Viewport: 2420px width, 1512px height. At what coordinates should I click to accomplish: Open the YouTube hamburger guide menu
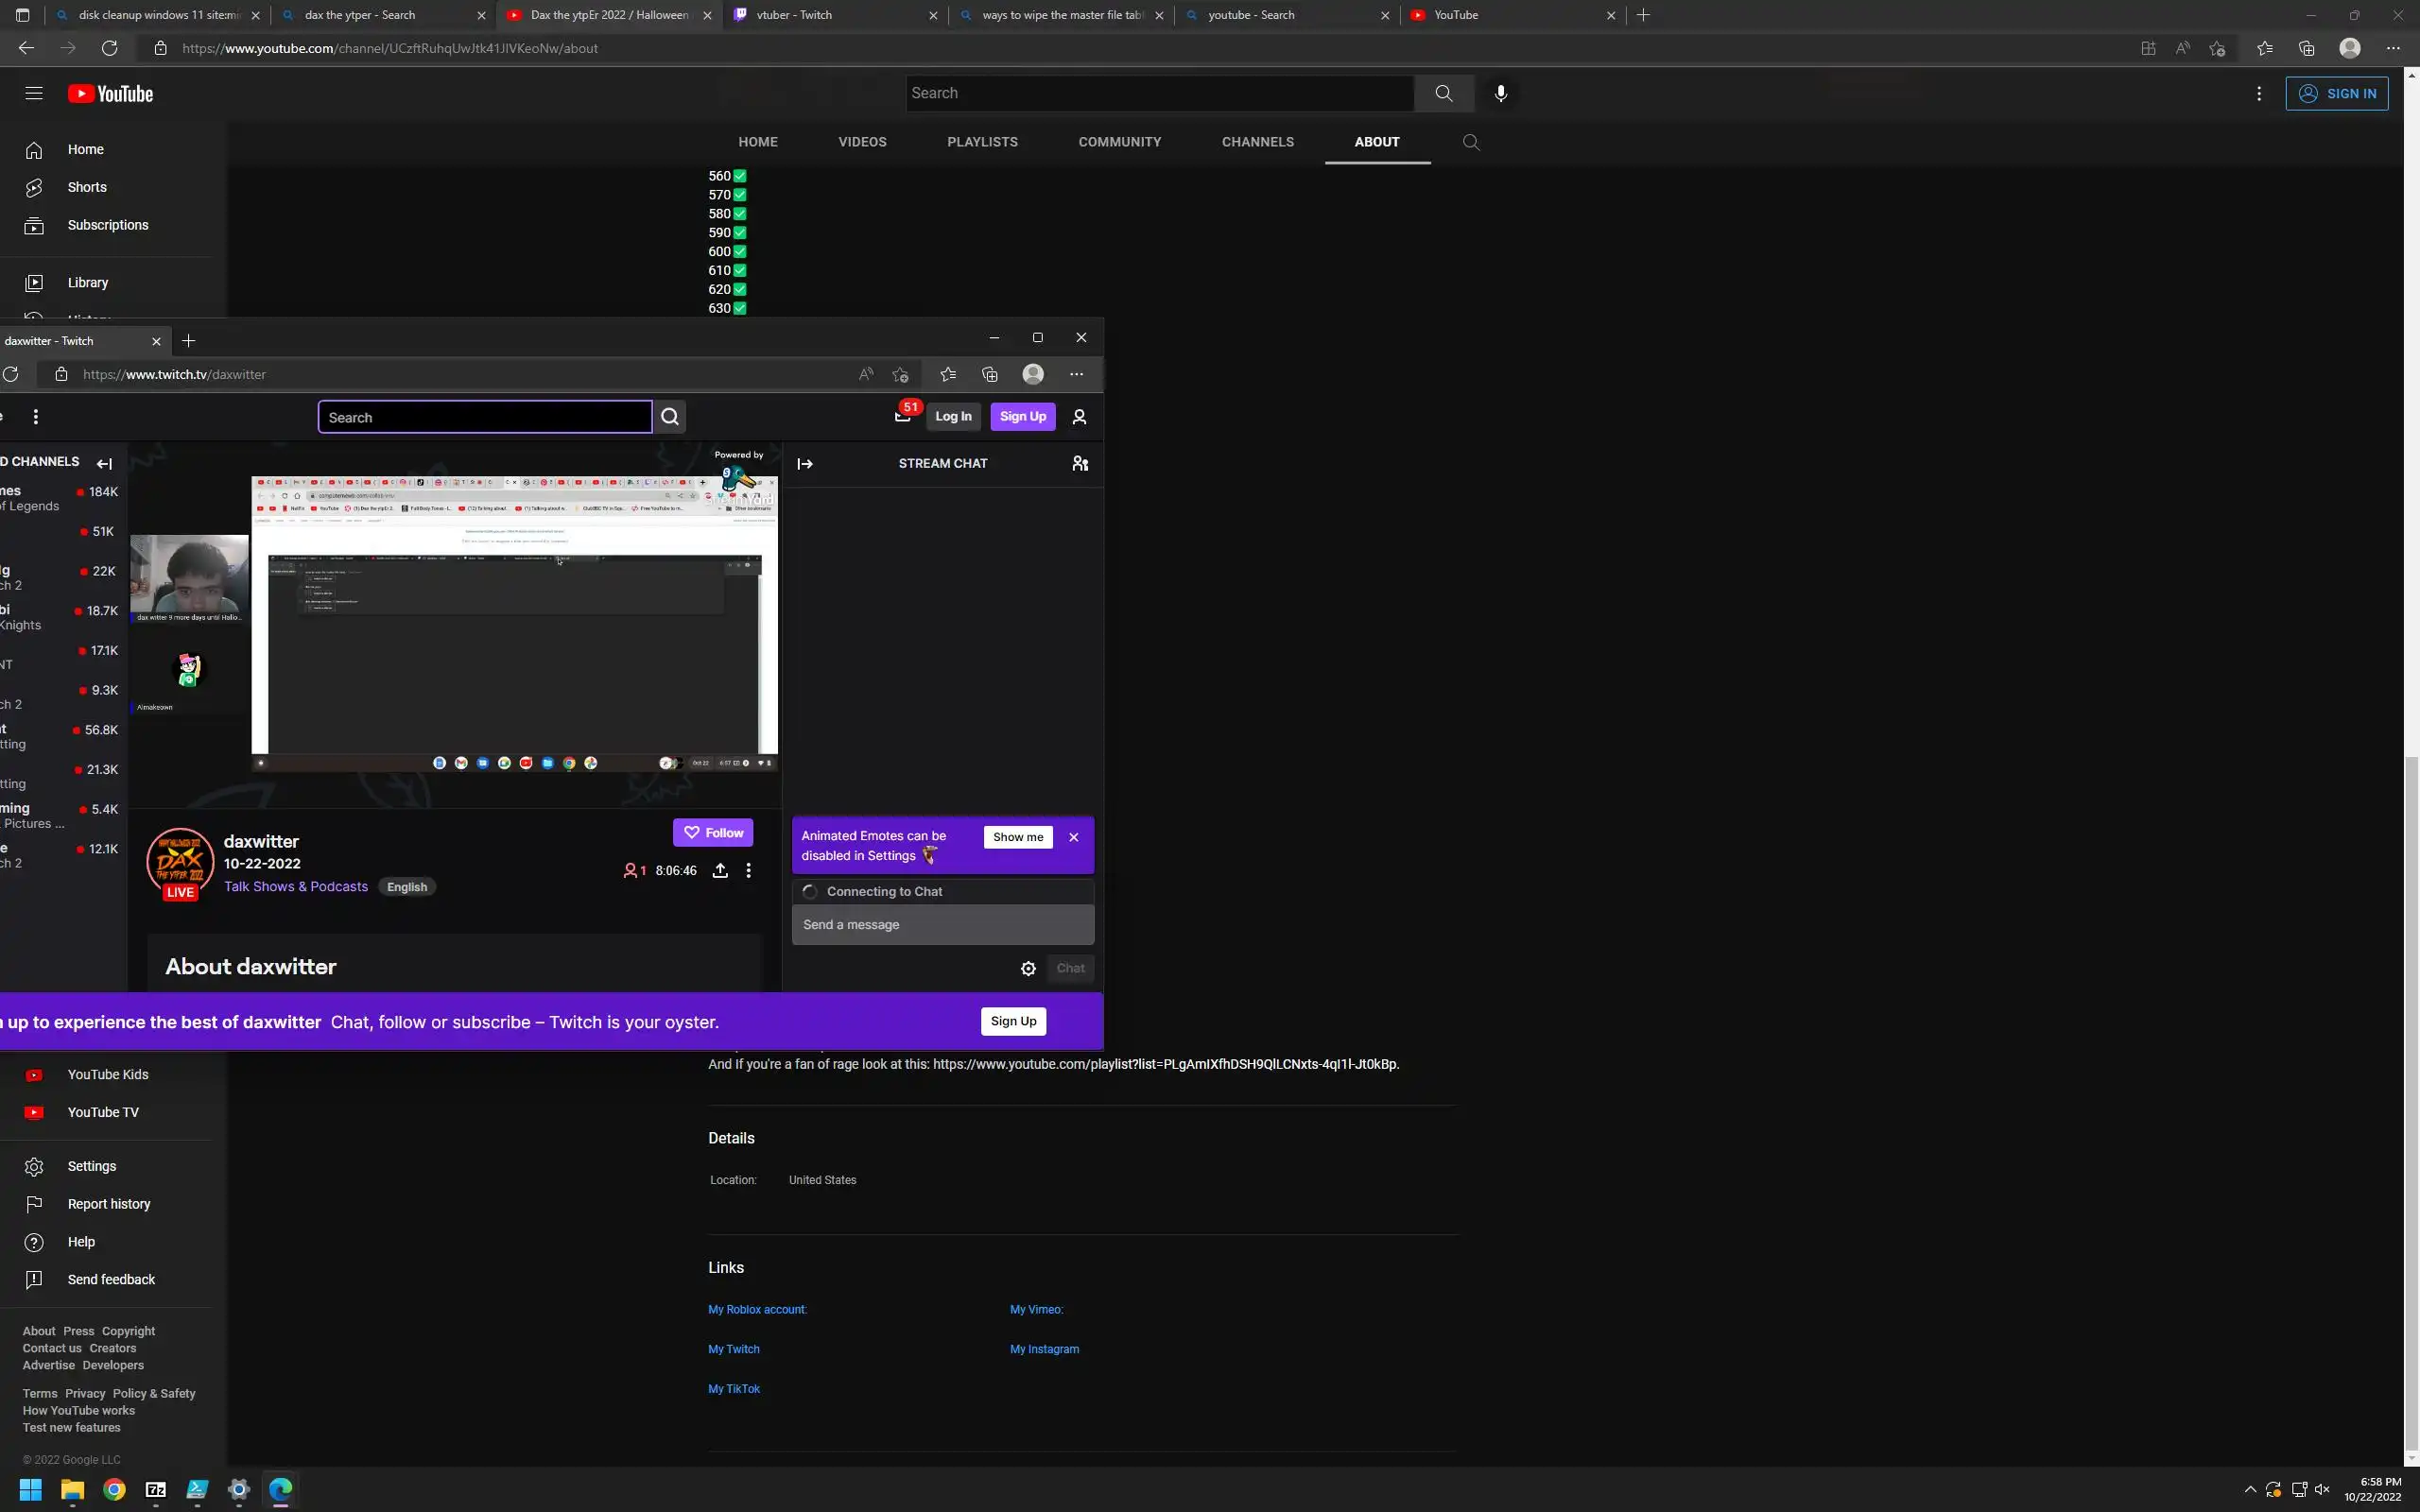[x=34, y=93]
